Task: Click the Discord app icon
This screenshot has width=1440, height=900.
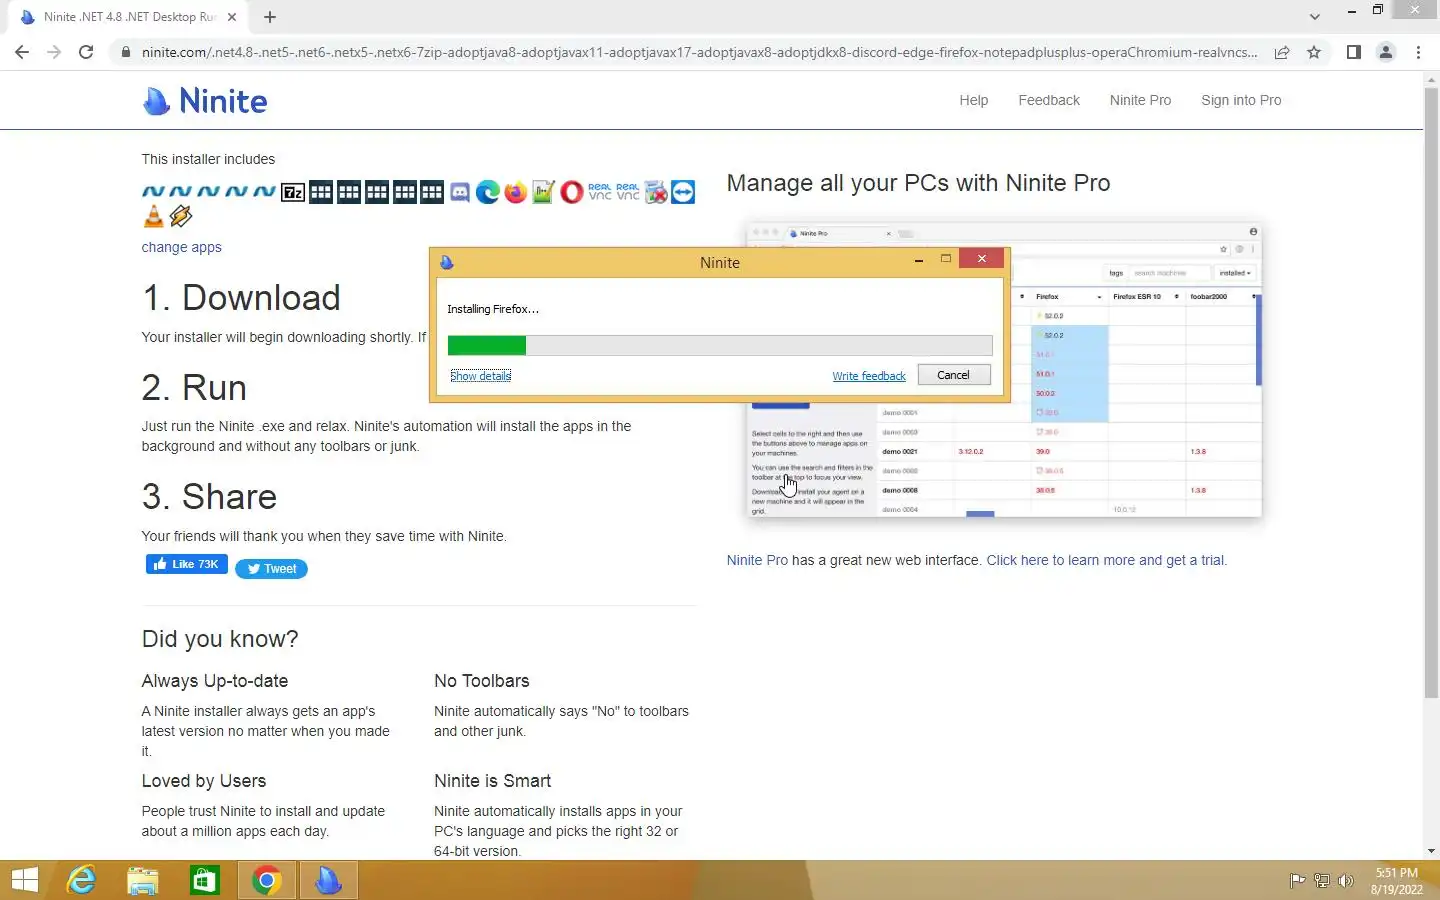Action: (x=460, y=192)
